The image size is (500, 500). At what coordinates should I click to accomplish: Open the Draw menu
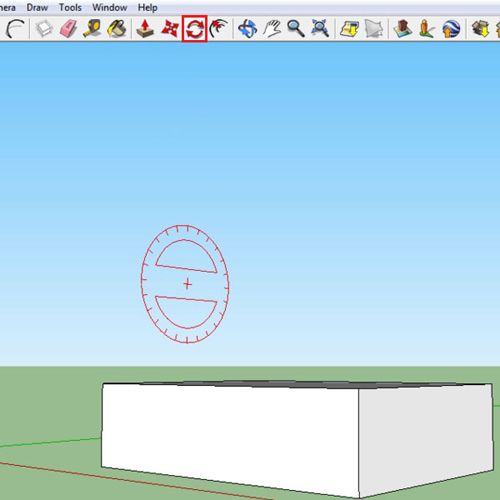[37, 7]
